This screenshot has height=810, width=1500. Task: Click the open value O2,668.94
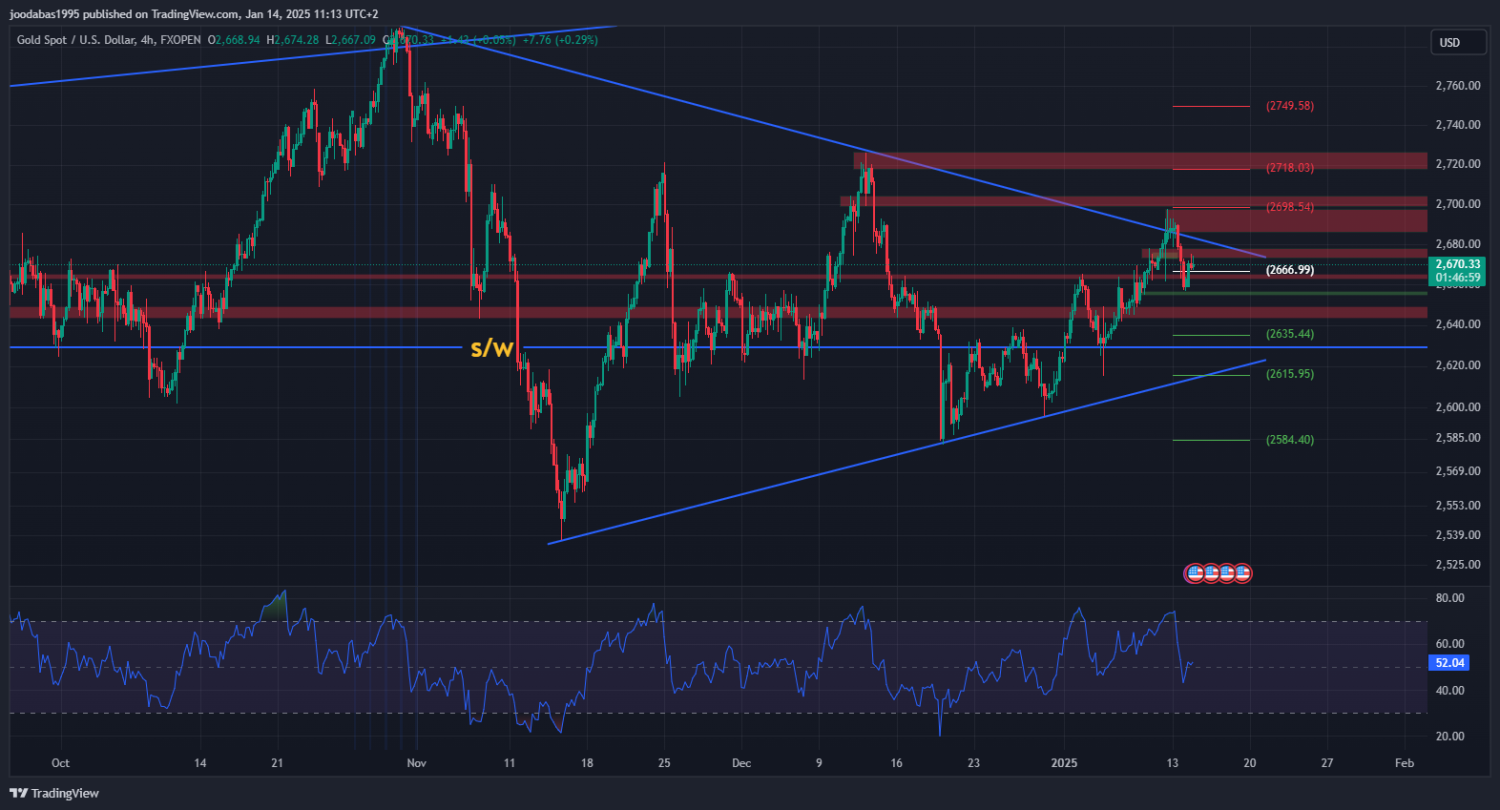coord(233,39)
